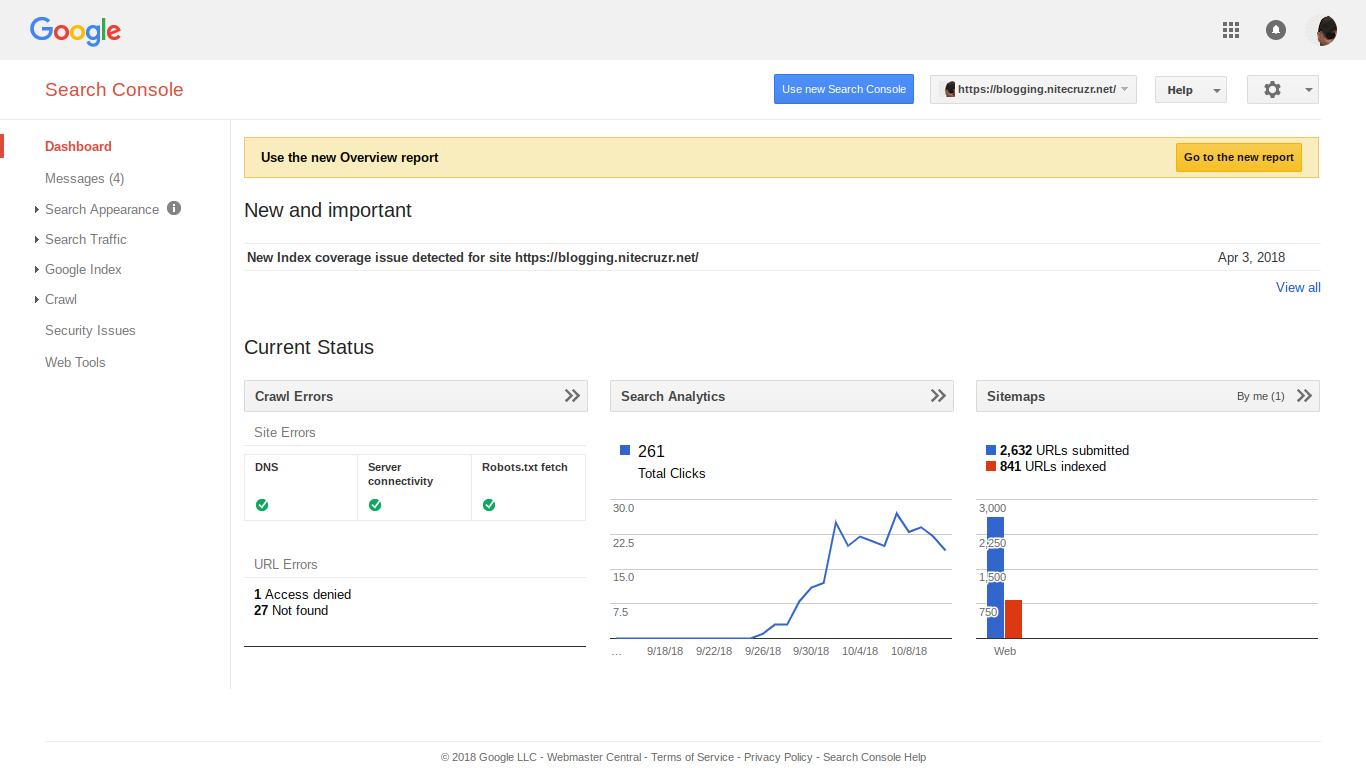Open Security Issues from sidebar
The height and width of the screenshot is (768, 1366).
point(90,330)
